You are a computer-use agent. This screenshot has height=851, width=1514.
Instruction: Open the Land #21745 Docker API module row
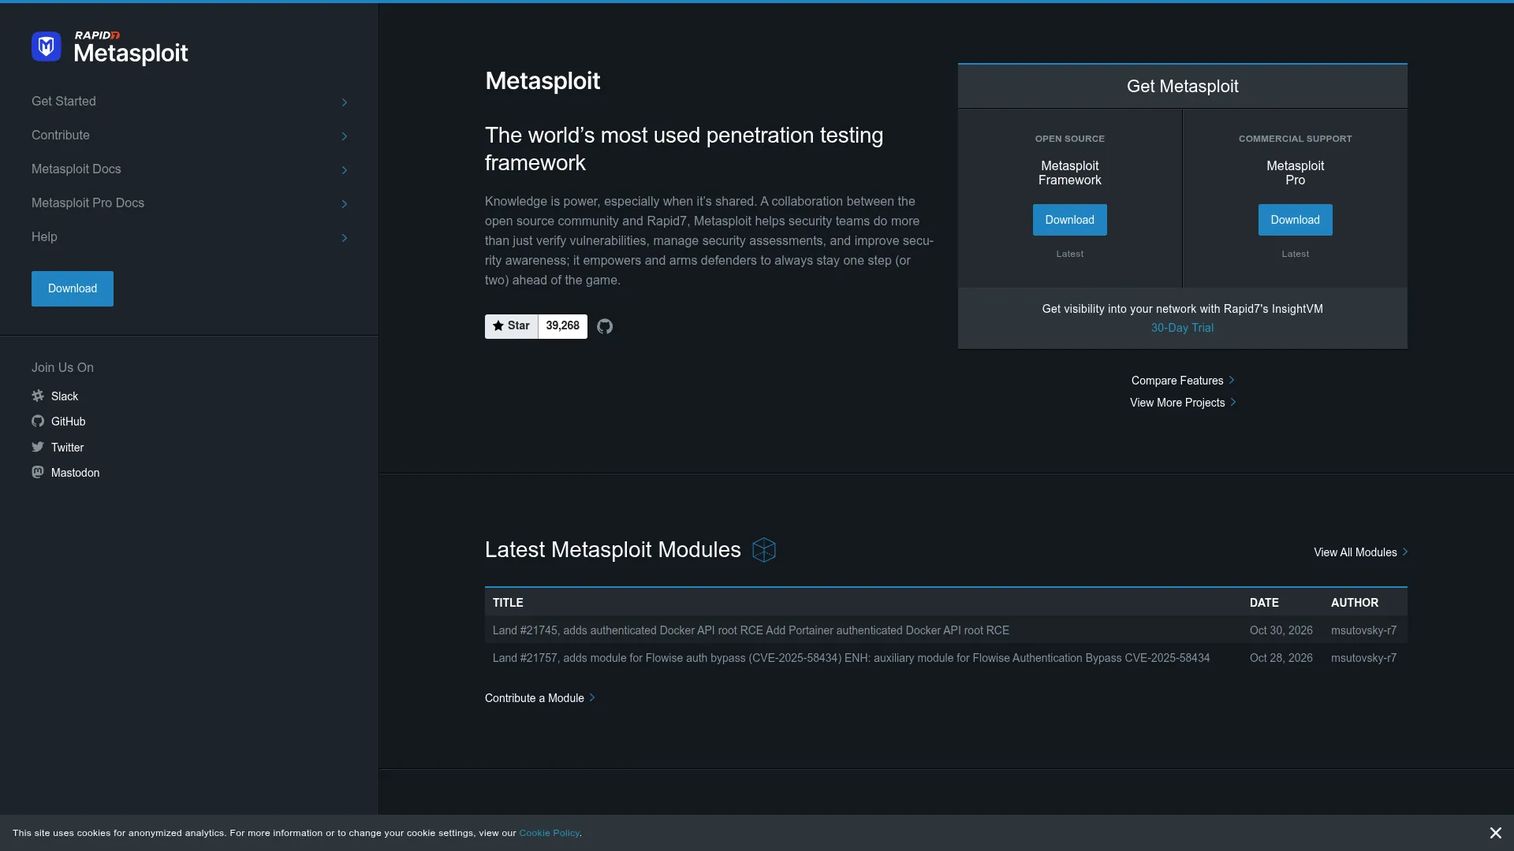pos(946,631)
